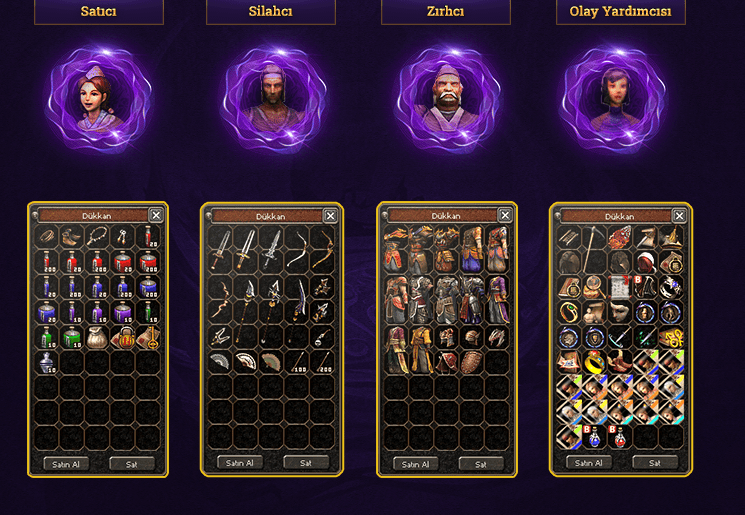
Task: Switch to the Zırhcı tab header
Action: coord(446,11)
